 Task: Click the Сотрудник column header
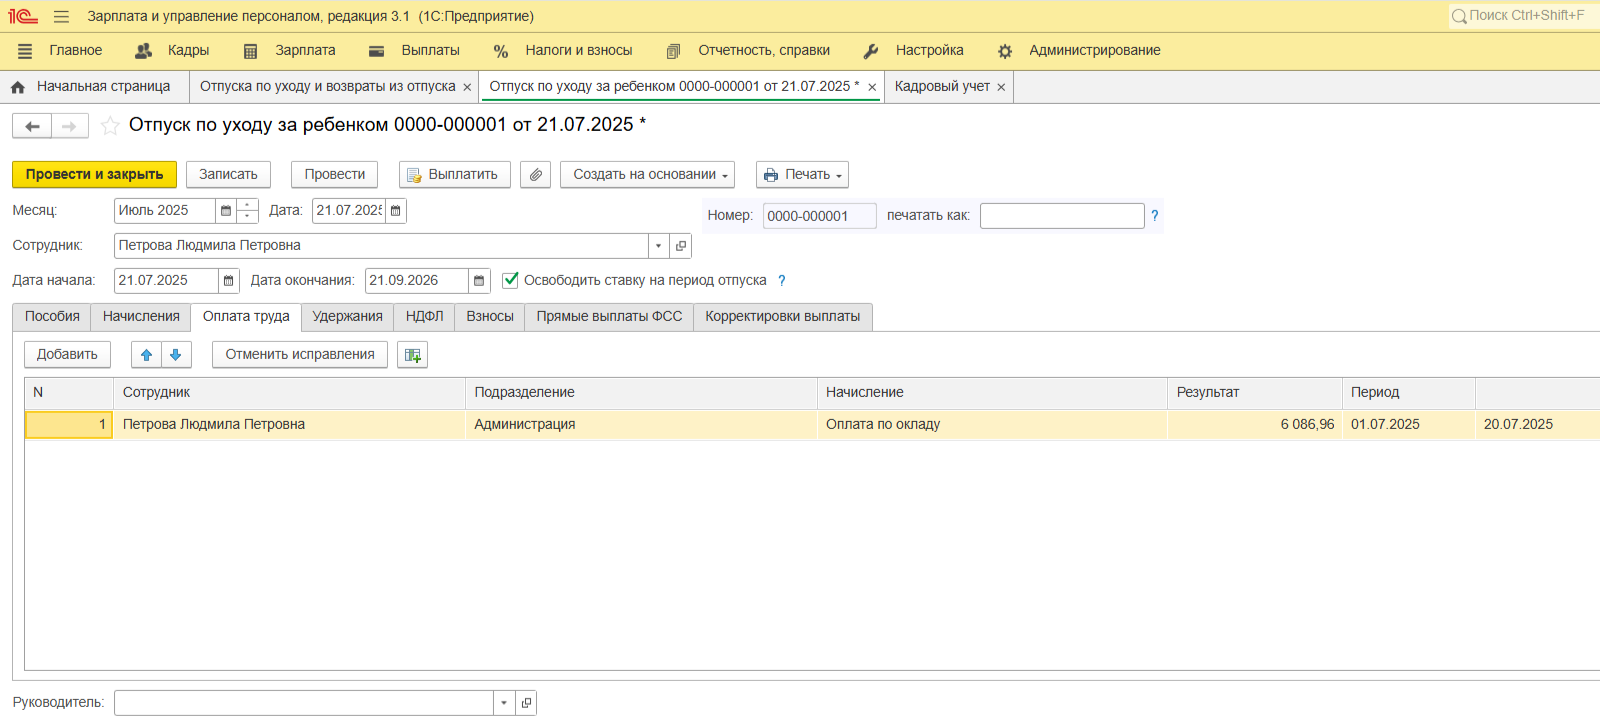click(289, 393)
